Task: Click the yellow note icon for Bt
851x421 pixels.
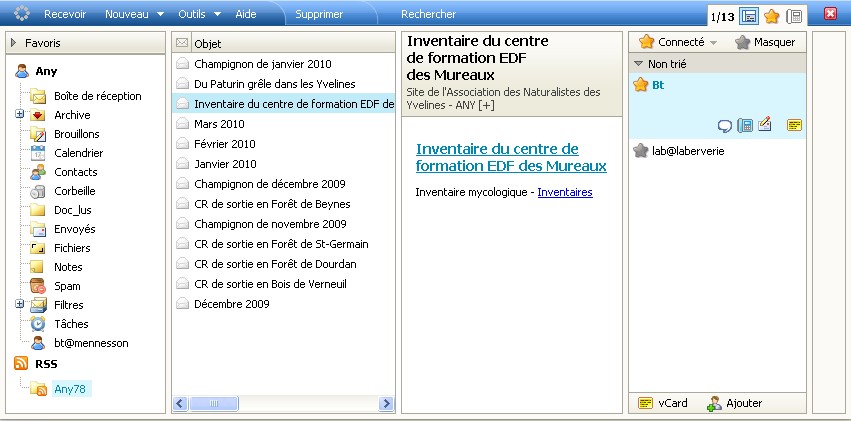Action: 794,125
